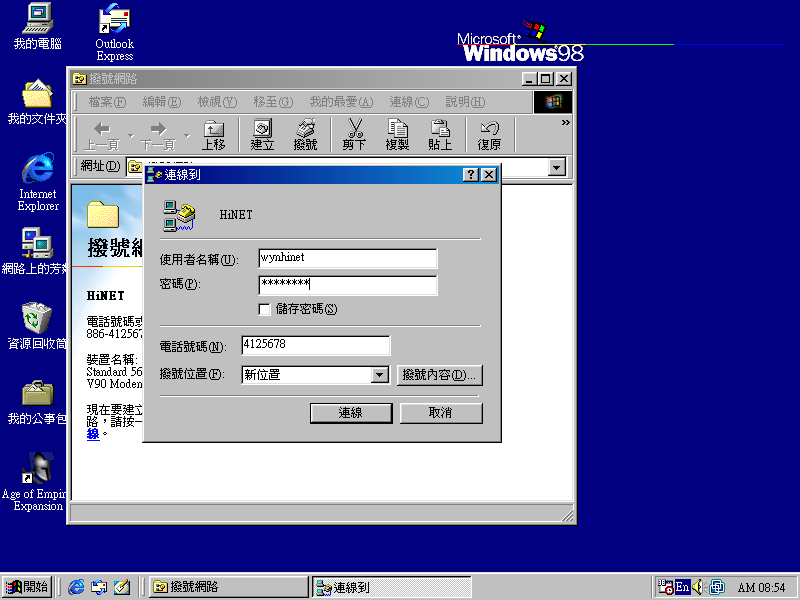Launch Outlook Express from quick launch
The height and width of the screenshot is (600, 800).
(x=99, y=587)
